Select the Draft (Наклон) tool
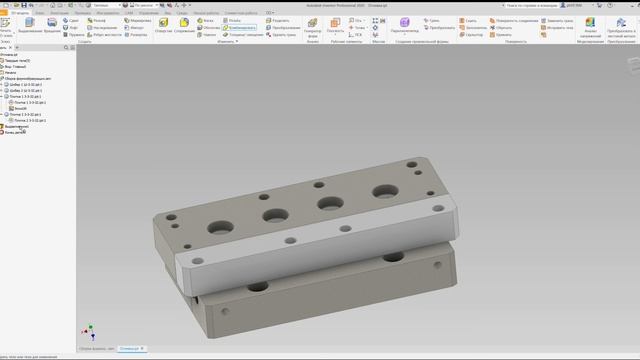This screenshot has height=360, width=640. point(206,35)
